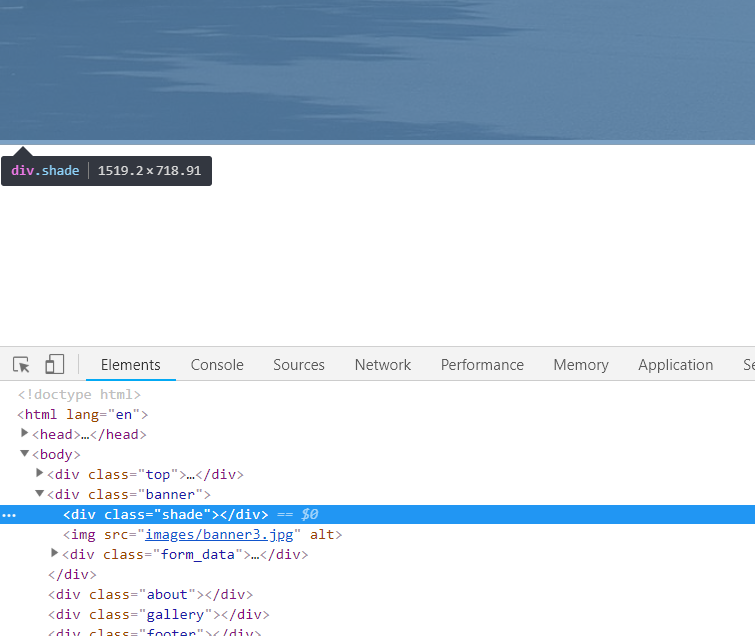The height and width of the screenshot is (636, 755).
Task: Click the banner closing div tag
Action: point(72,575)
